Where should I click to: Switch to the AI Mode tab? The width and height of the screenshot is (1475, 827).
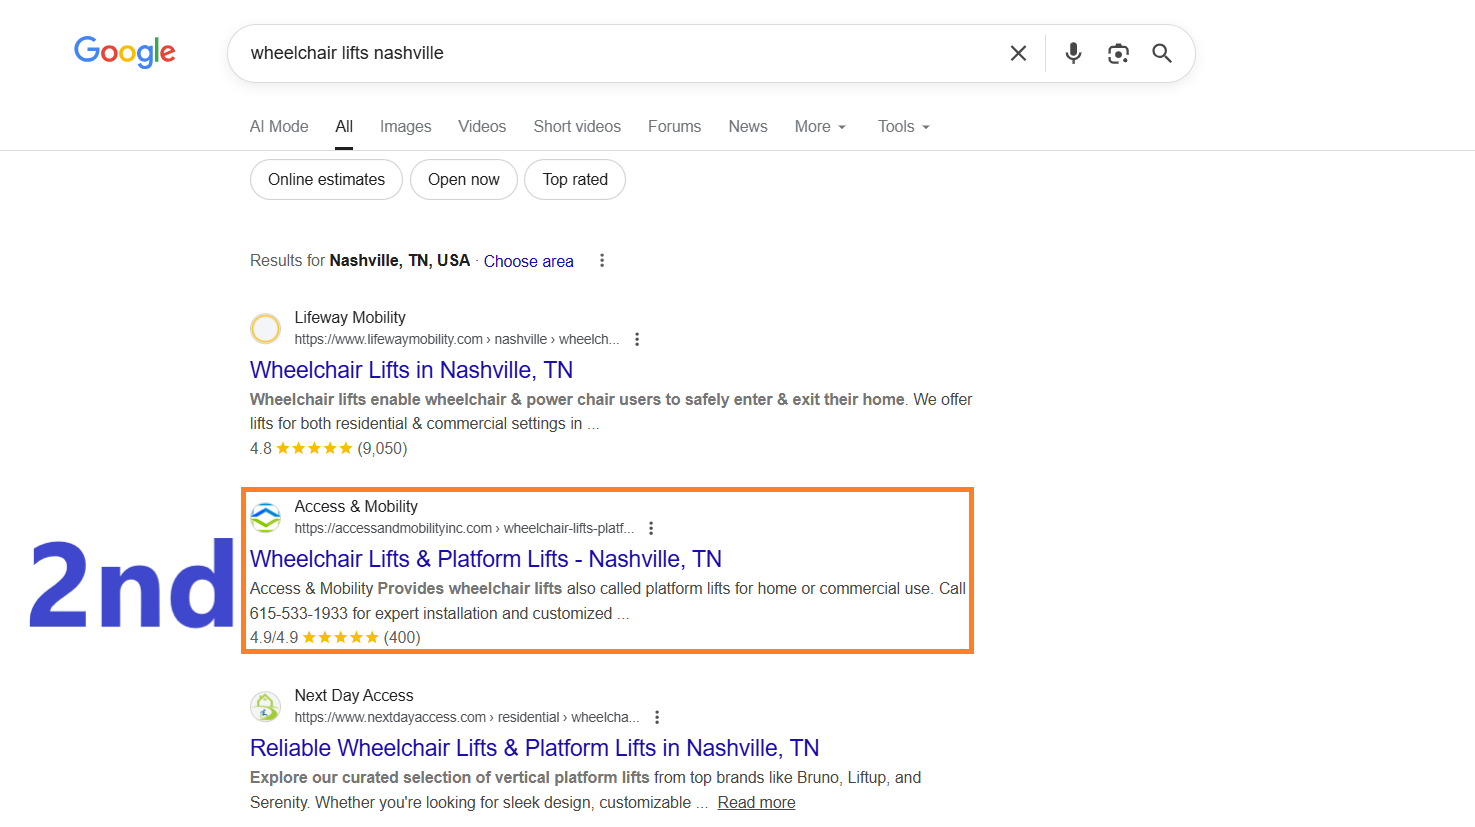pyautogui.click(x=279, y=126)
